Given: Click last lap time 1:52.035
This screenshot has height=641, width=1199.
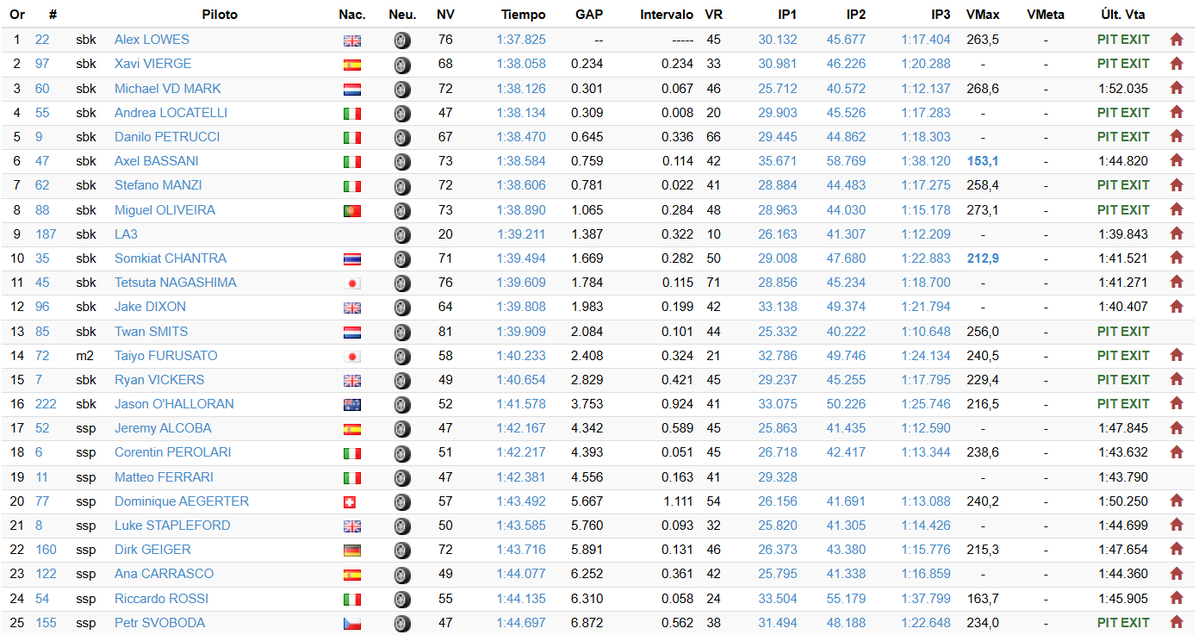Looking at the screenshot, I should [1123, 89].
